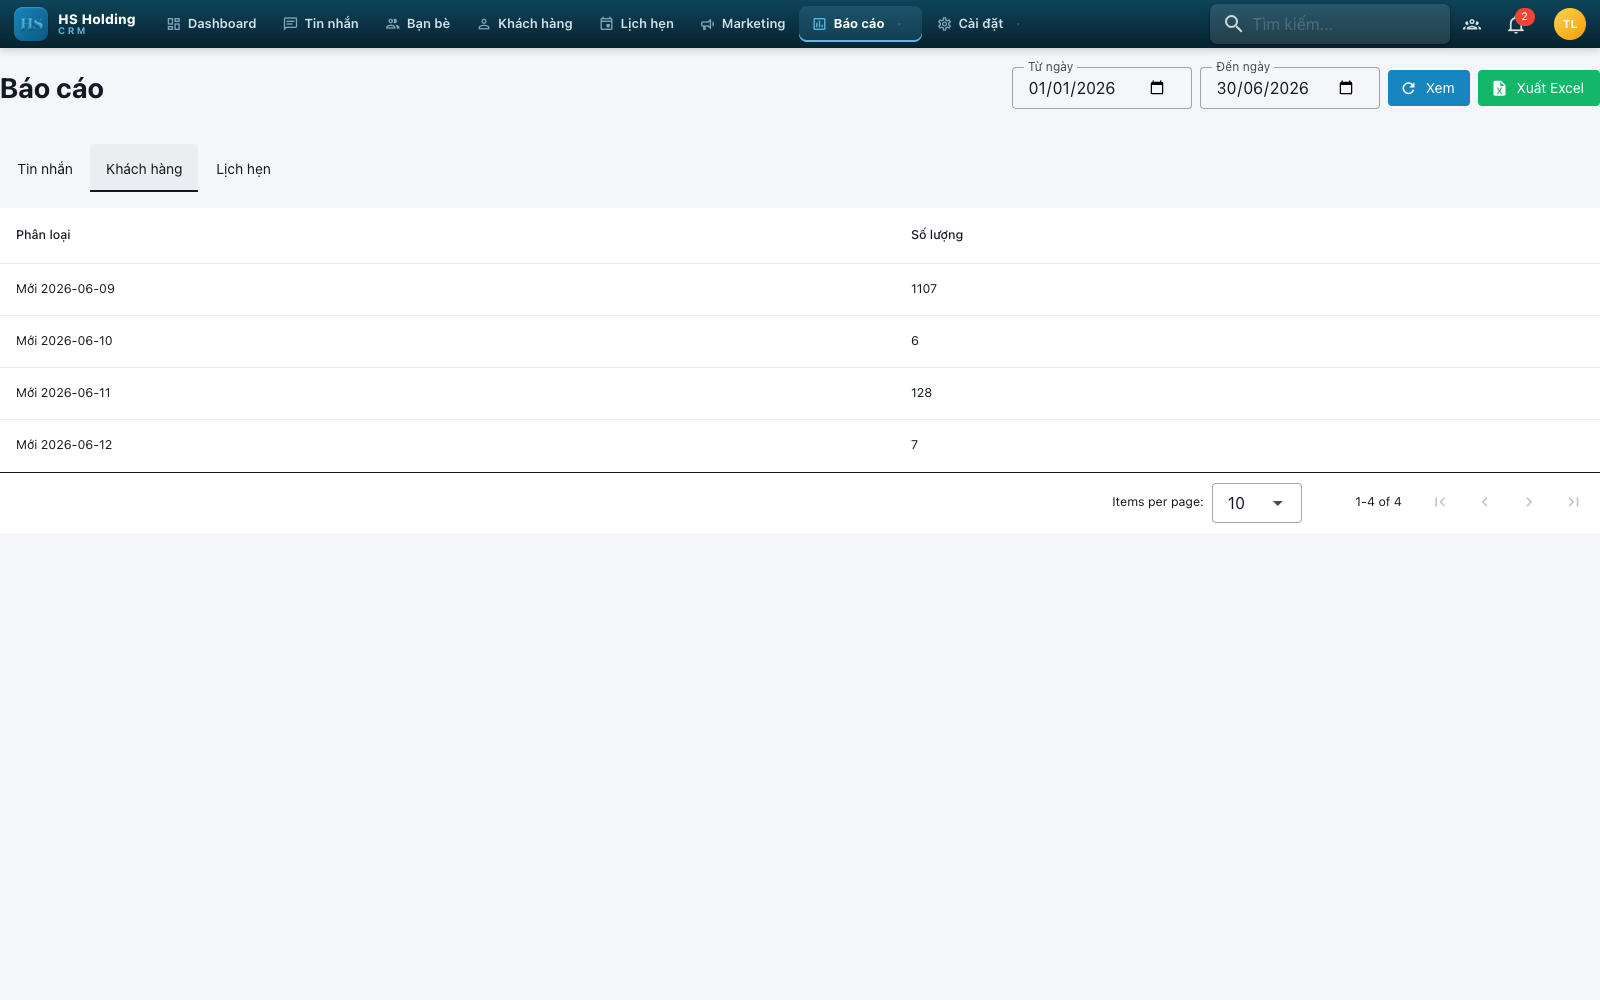Viewport: 1600px width, 1000px height.
Task: Expand the Báo cáo menu arrow
Action: coord(900,24)
